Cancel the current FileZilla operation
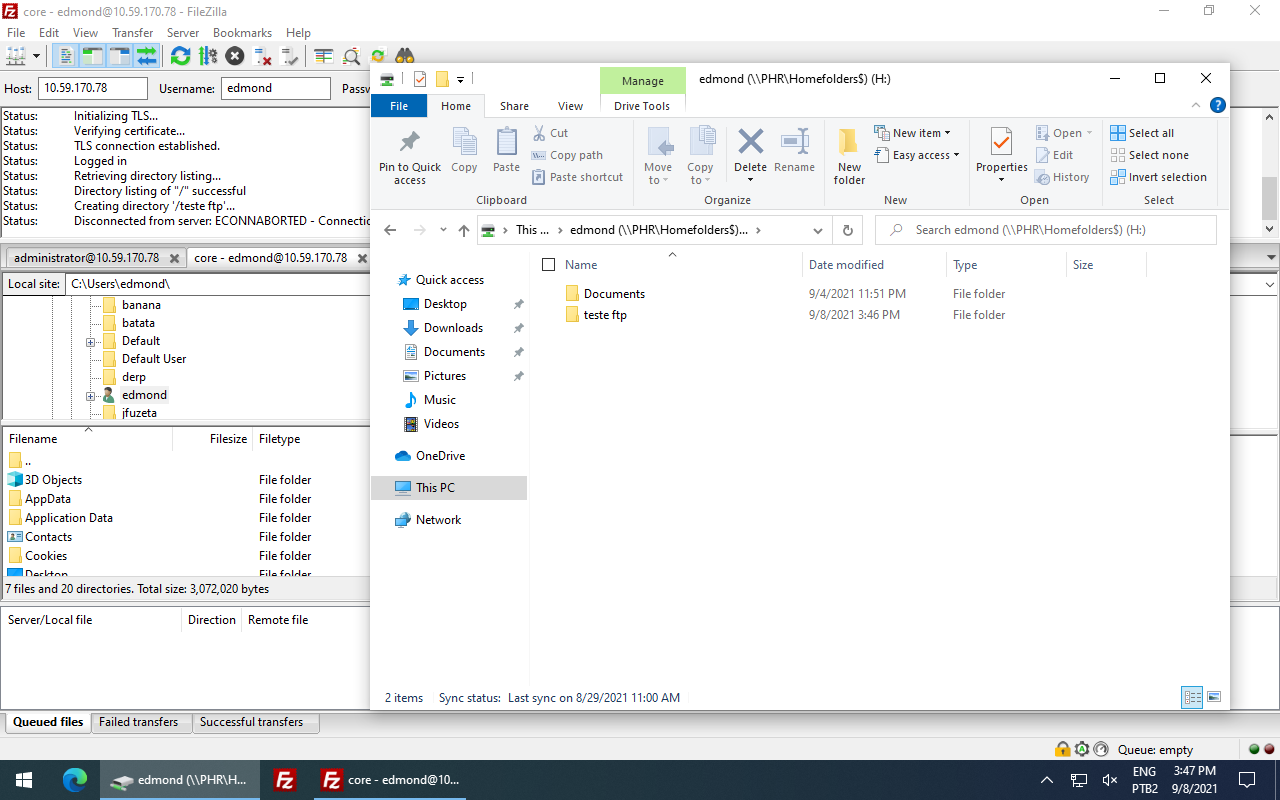This screenshot has height=800, width=1280. click(233, 55)
